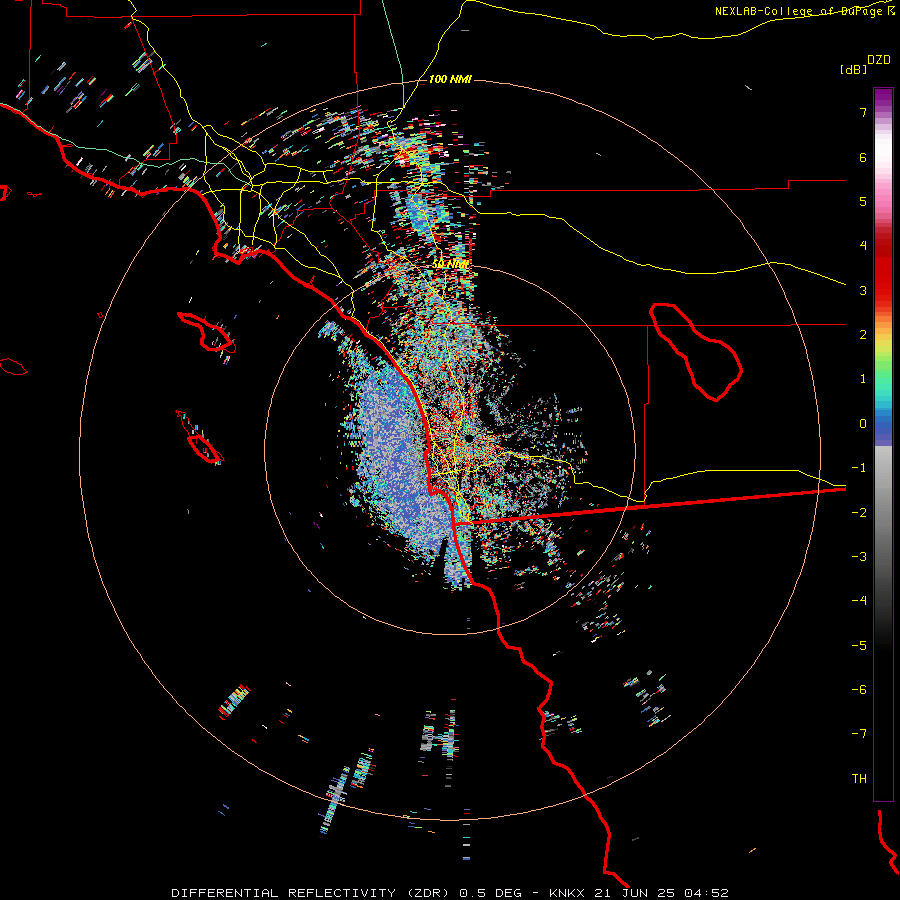Click the Differential Reflectivity caption at the bottom
Screen dimensions: 900x900
click(449, 893)
